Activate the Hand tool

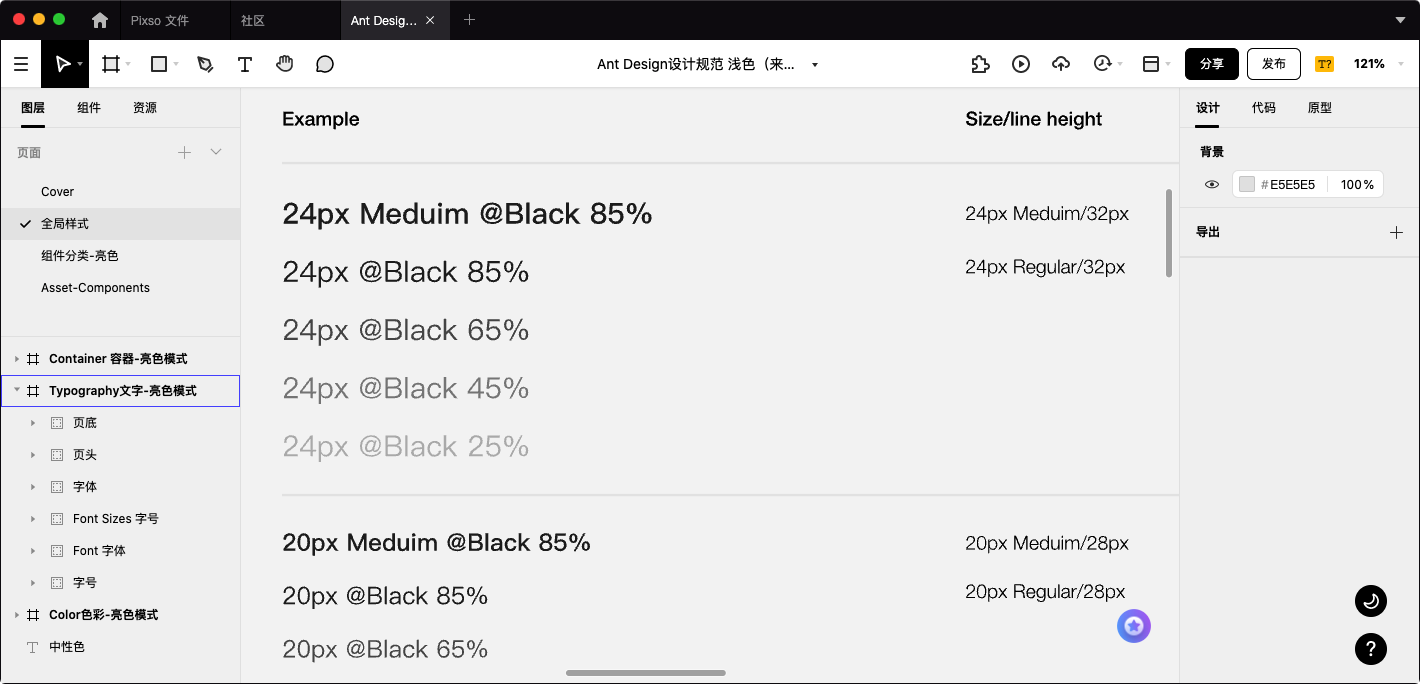(285, 64)
